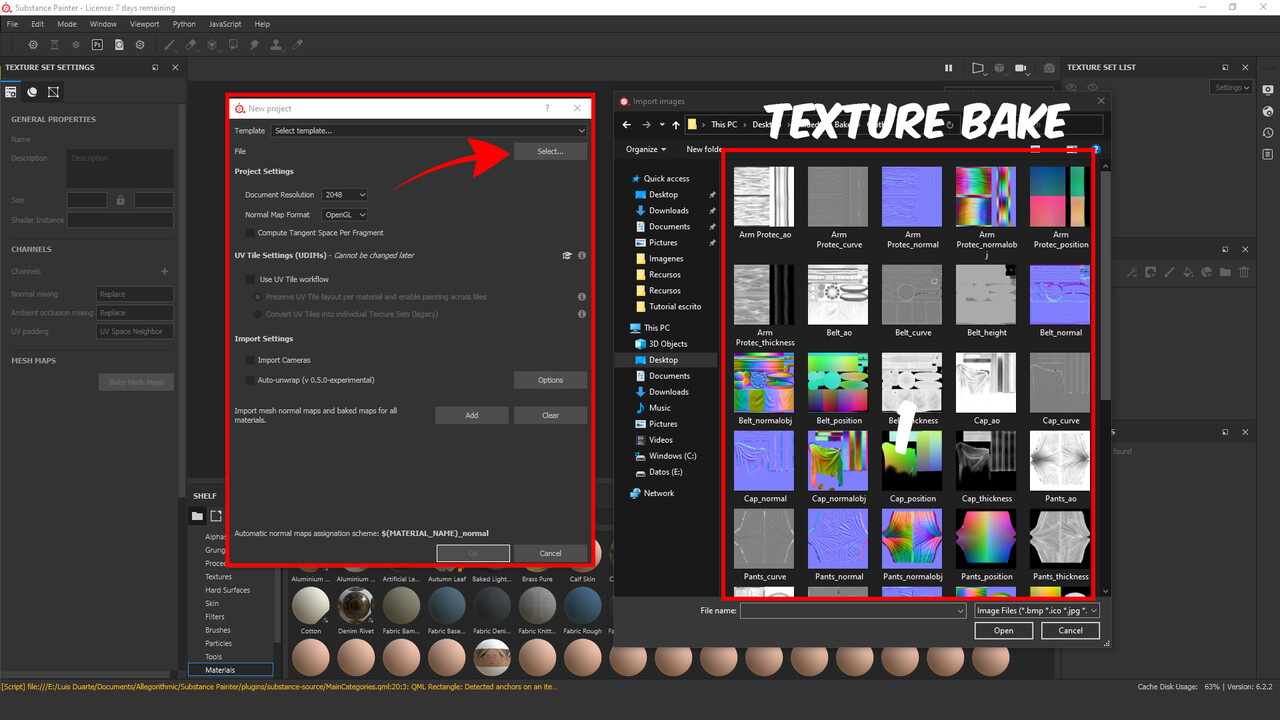The width and height of the screenshot is (1280, 720).
Task: Open the hourglass icon in top toolbar
Action: click(x=54, y=45)
